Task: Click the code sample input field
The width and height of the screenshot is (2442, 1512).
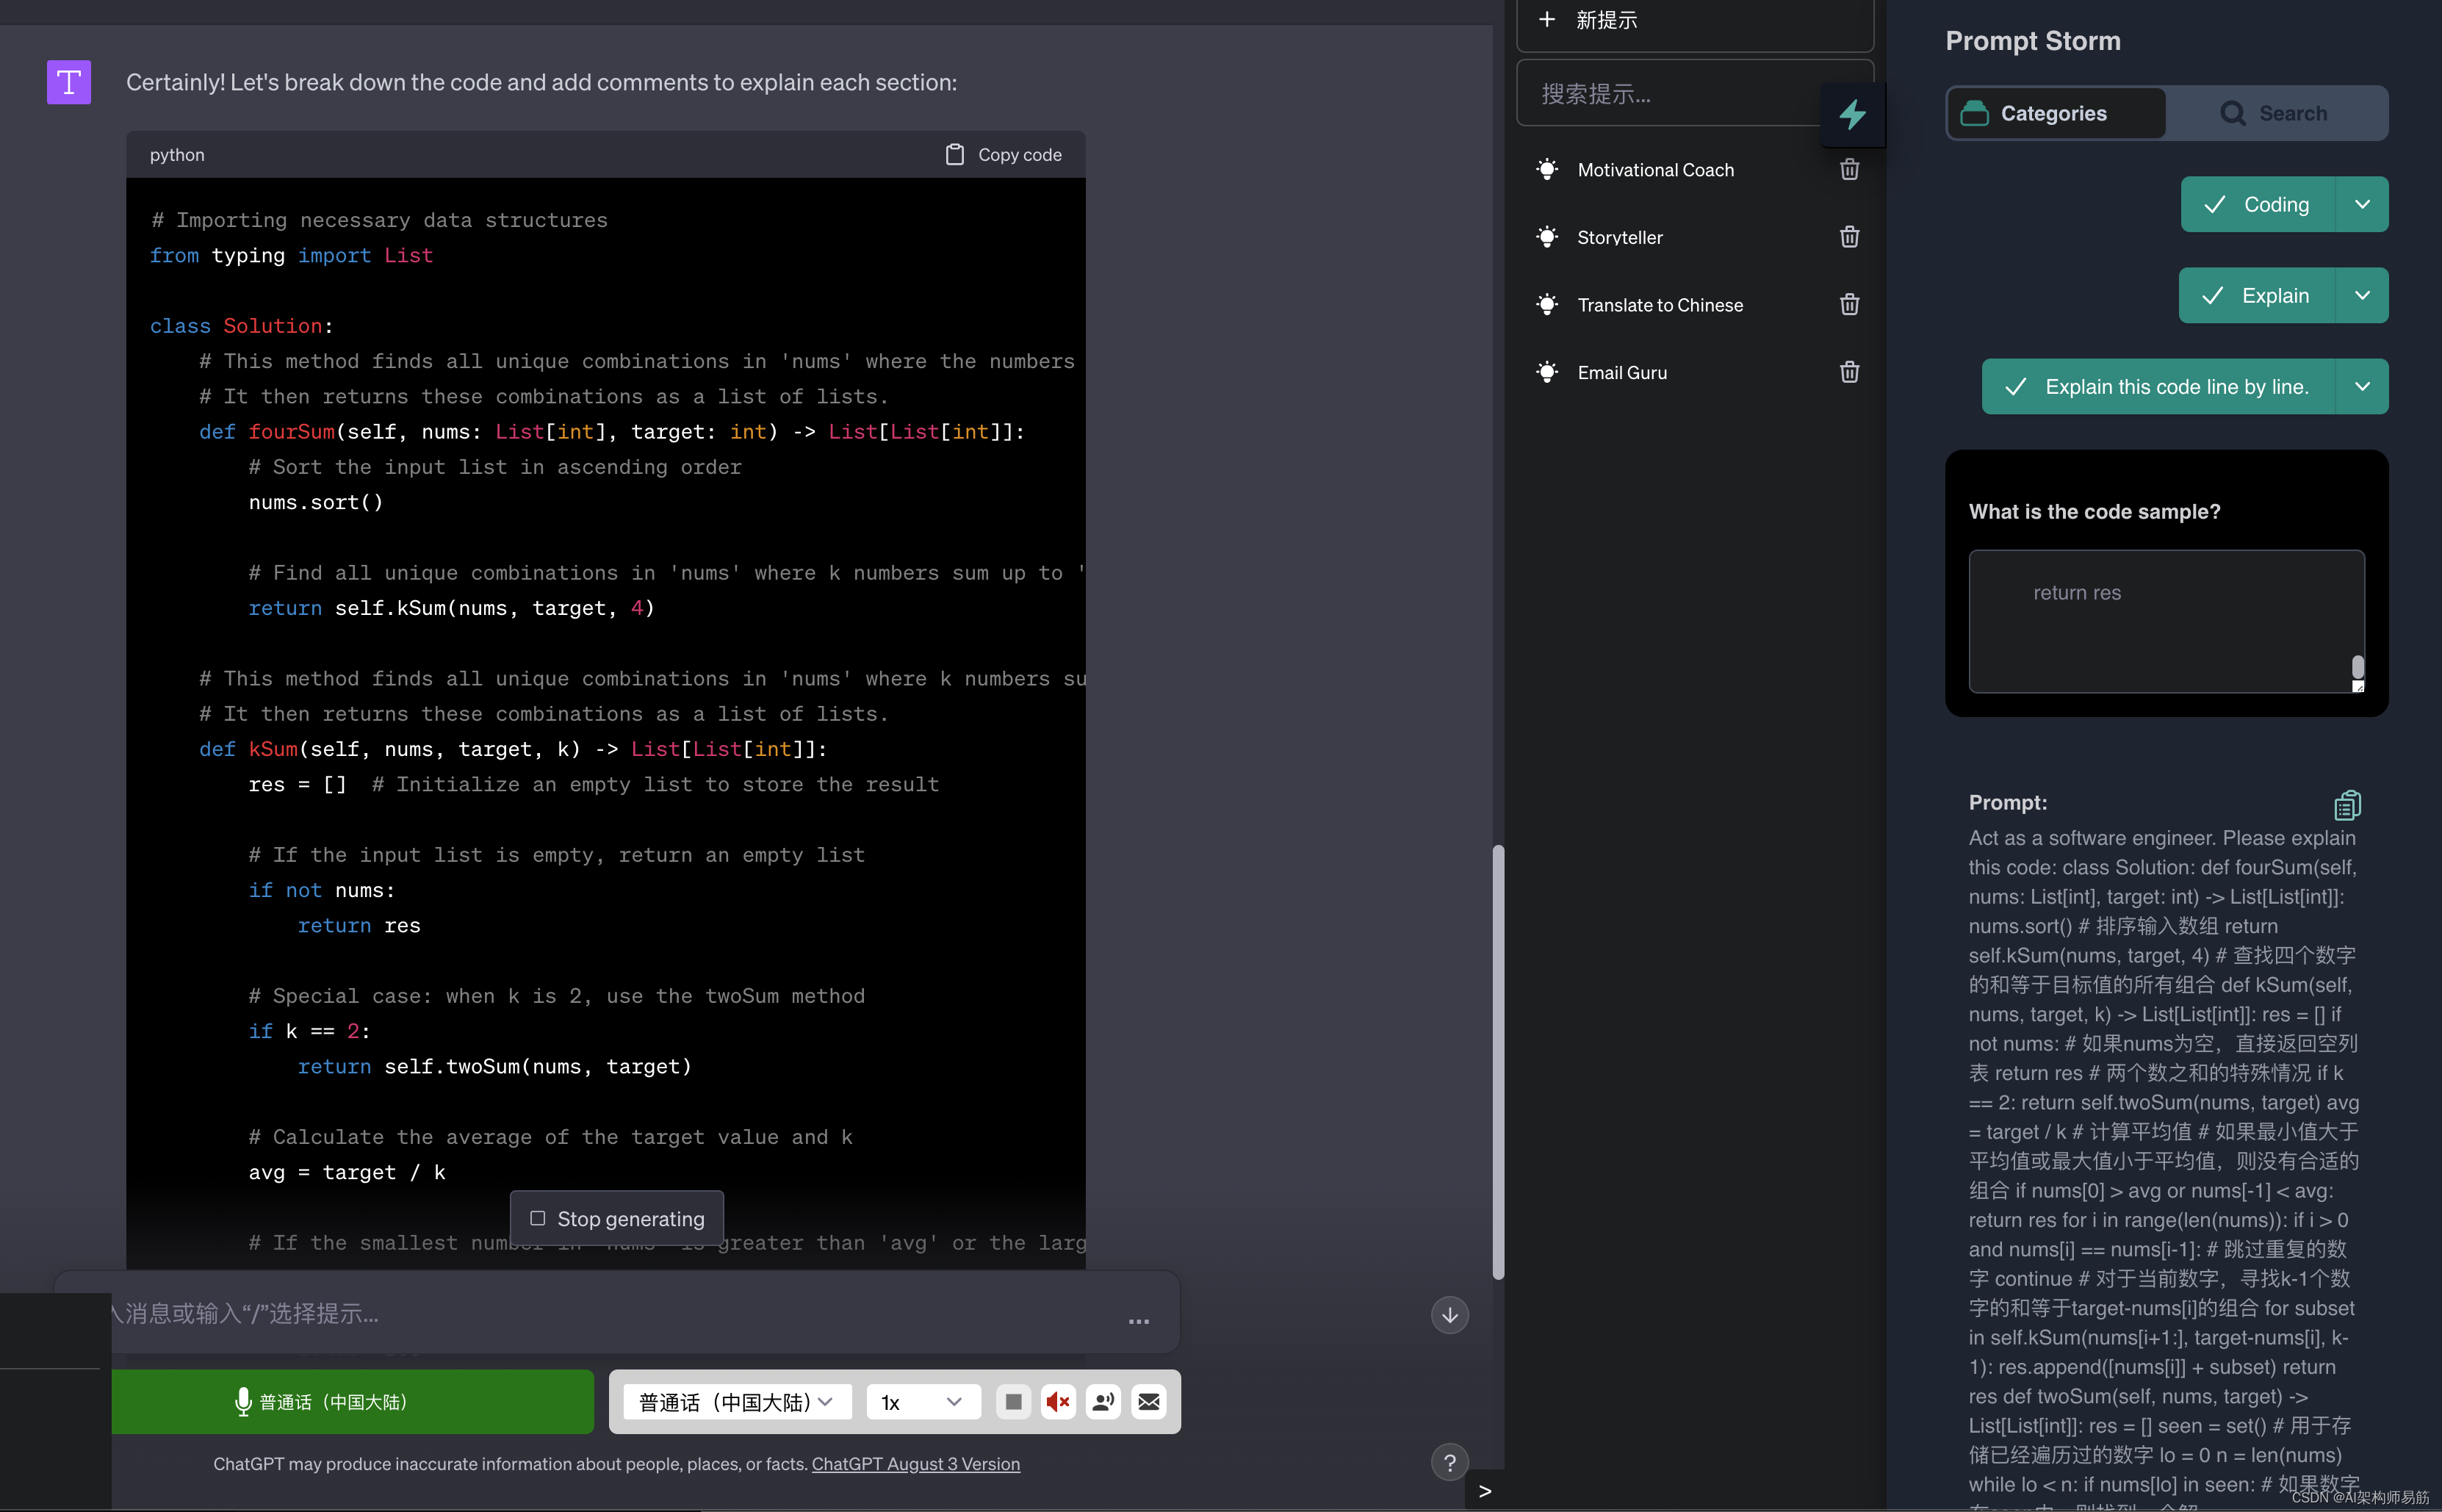Action: [x=2168, y=621]
